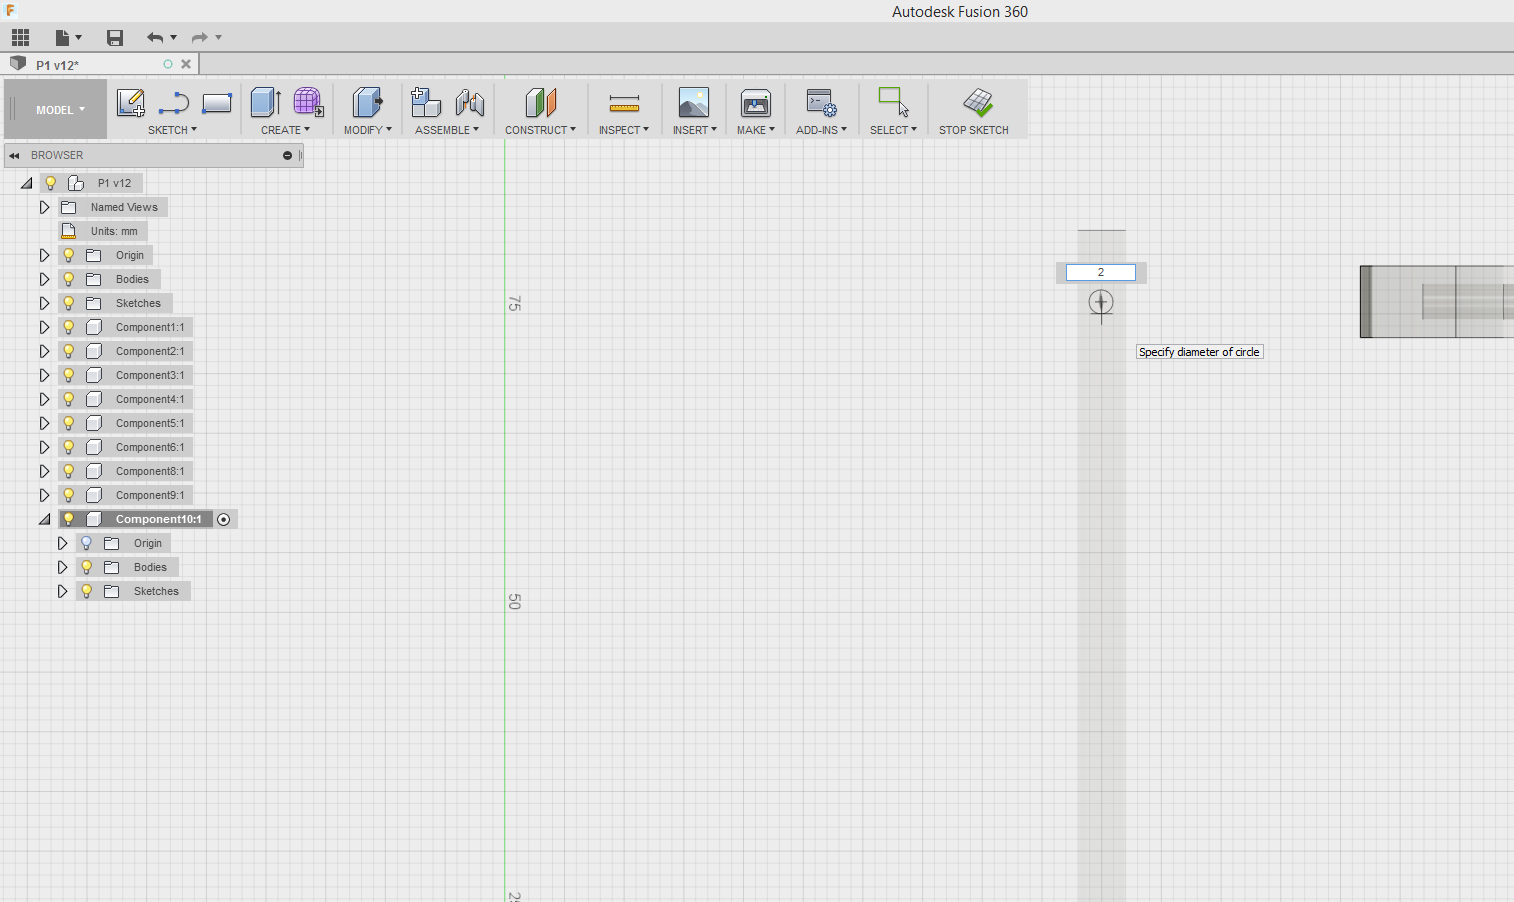Open the Scripts and Add-Ins icon
Screen dimensions: 1514x902
click(x=821, y=102)
